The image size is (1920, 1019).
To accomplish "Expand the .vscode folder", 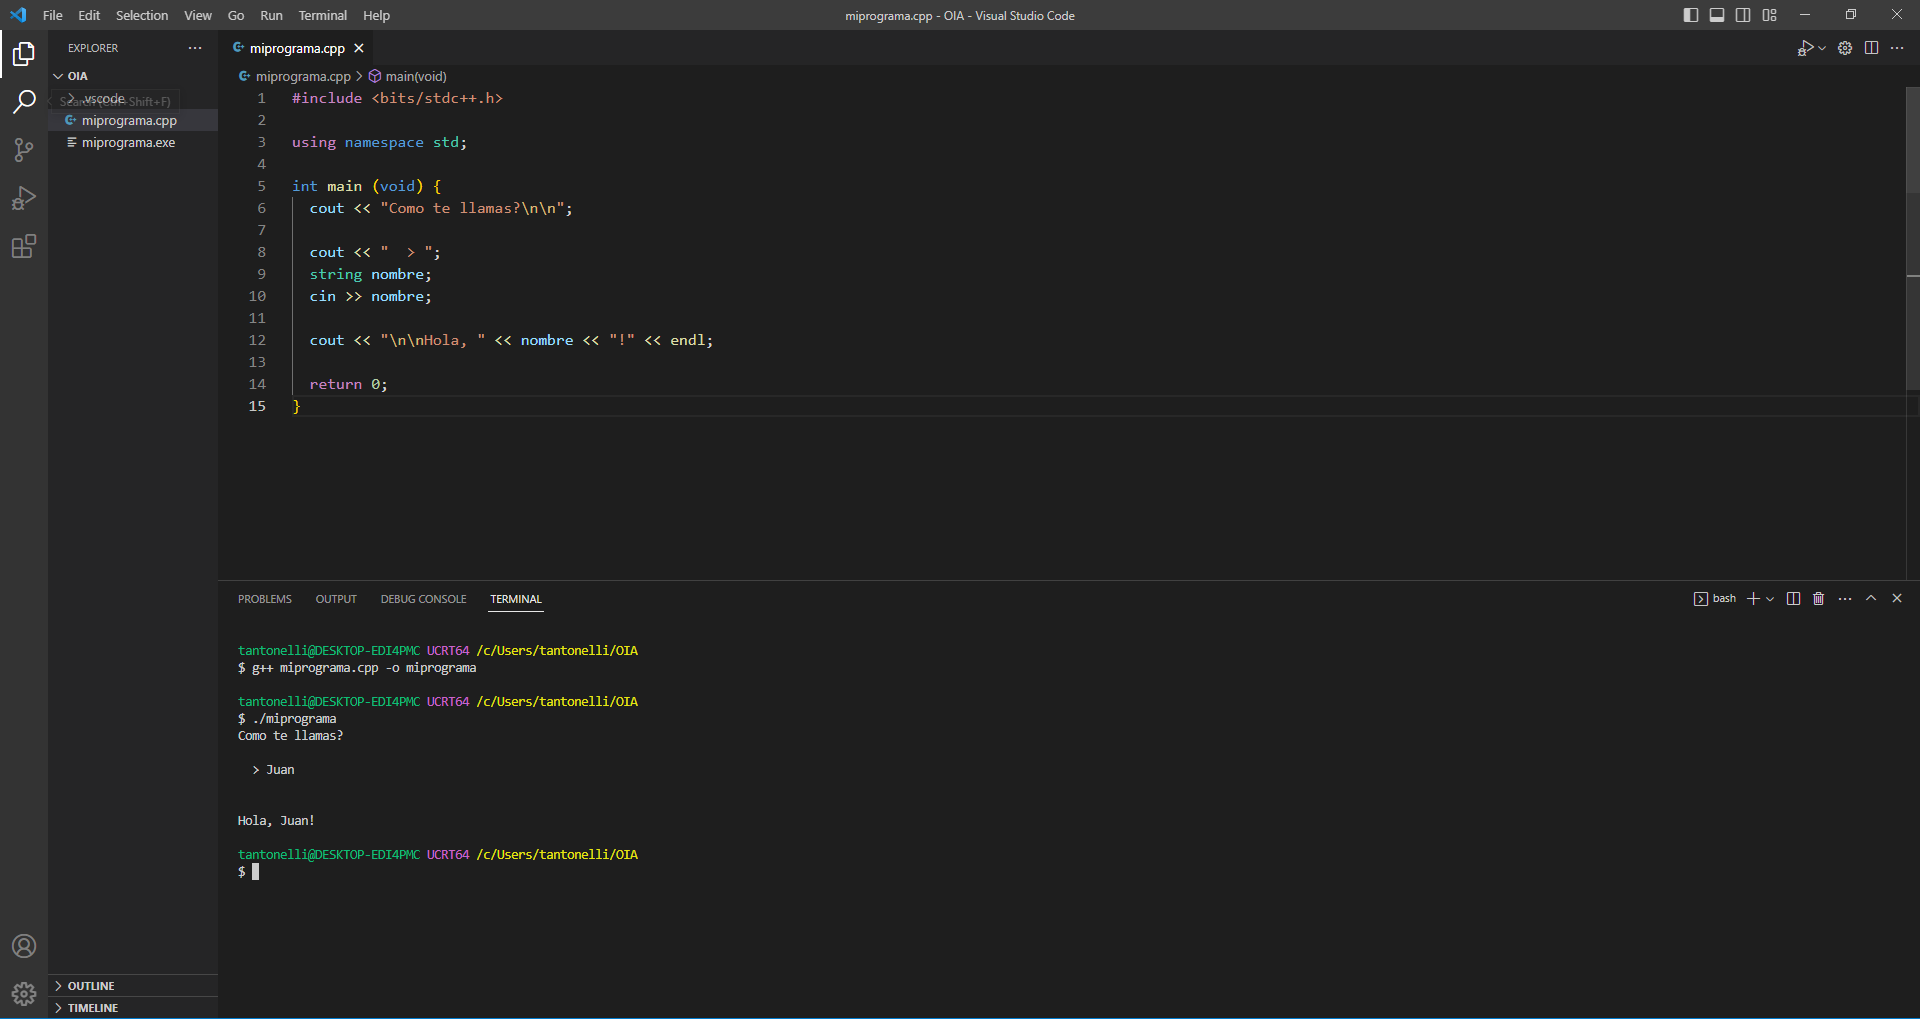I will [133, 99].
